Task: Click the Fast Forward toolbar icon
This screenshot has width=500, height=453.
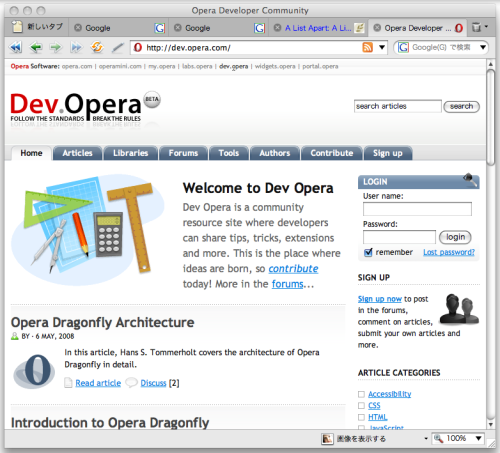Action: pos(76,48)
